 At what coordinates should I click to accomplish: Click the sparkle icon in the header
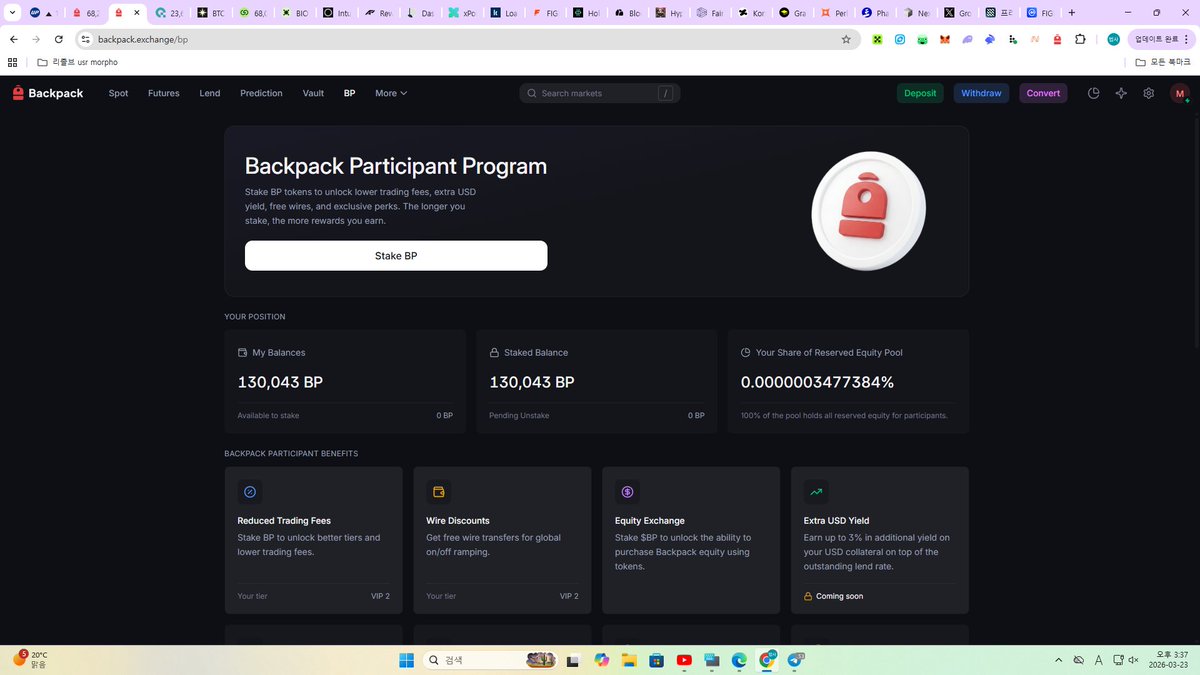click(1121, 93)
